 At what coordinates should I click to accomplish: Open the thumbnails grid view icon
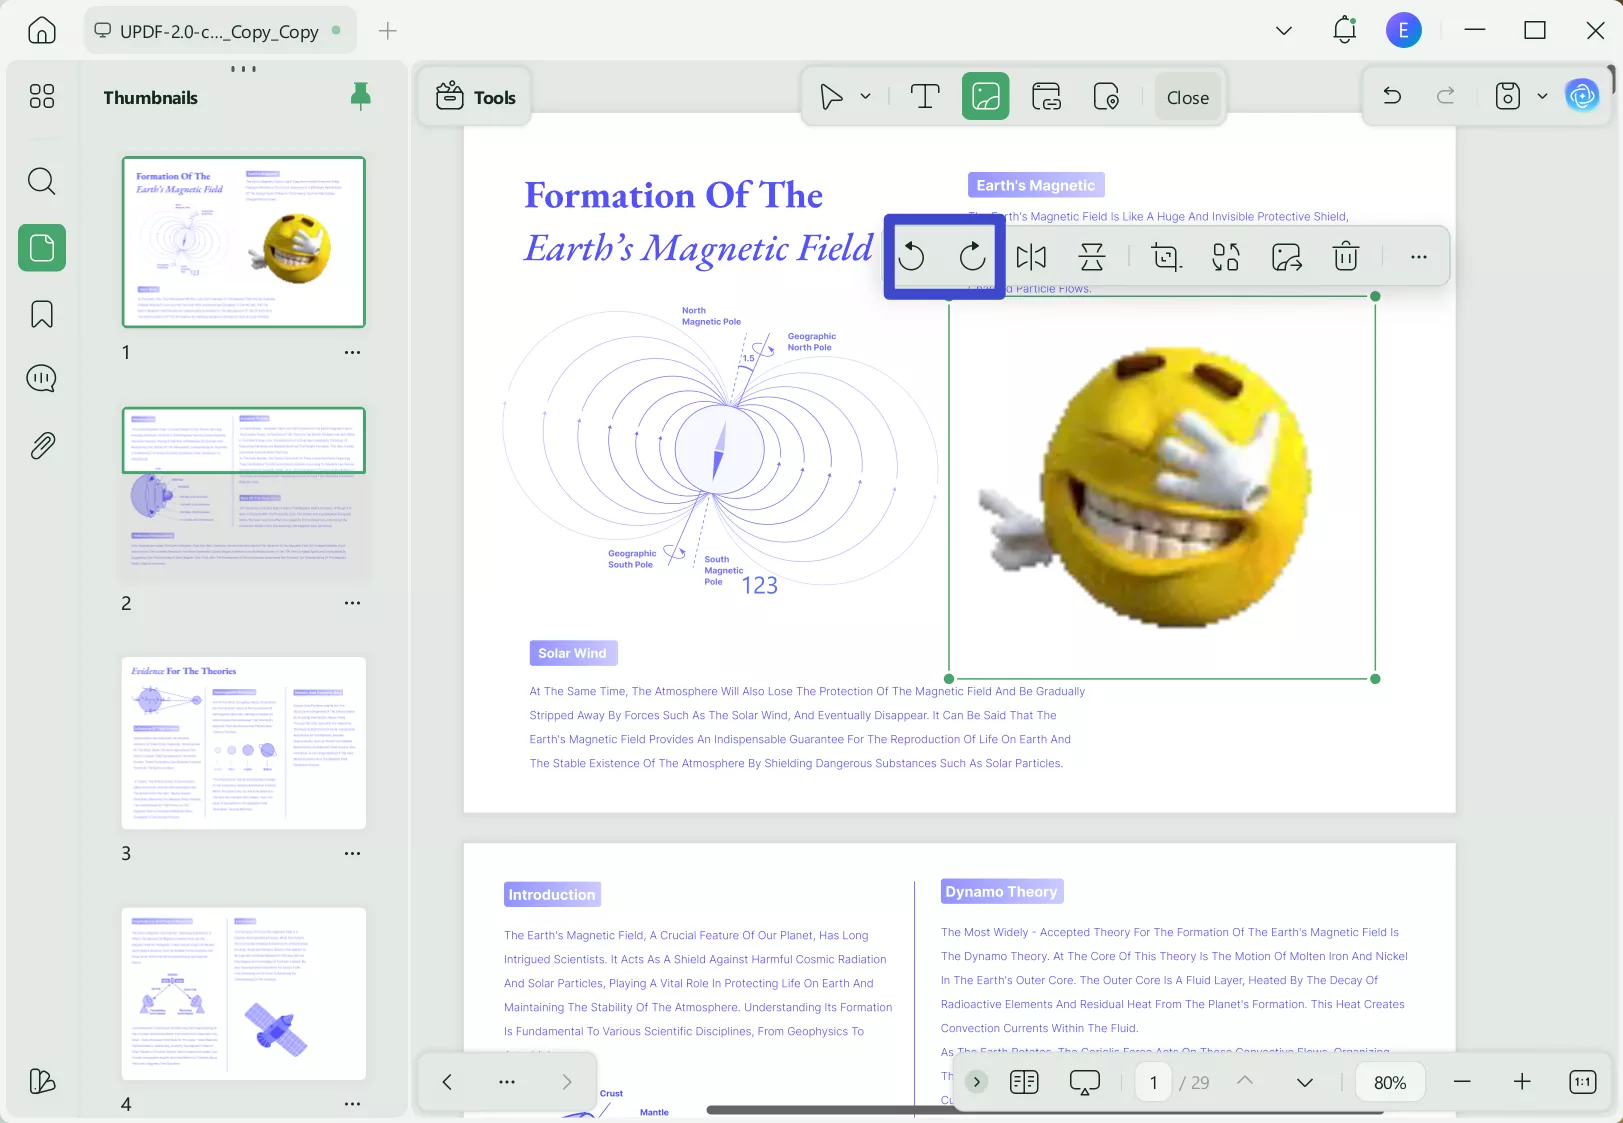click(x=42, y=96)
